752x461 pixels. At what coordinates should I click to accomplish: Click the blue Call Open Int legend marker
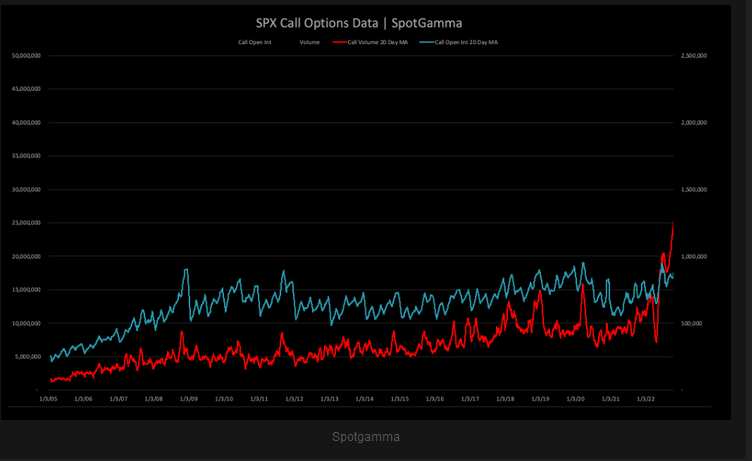tap(427, 43)
